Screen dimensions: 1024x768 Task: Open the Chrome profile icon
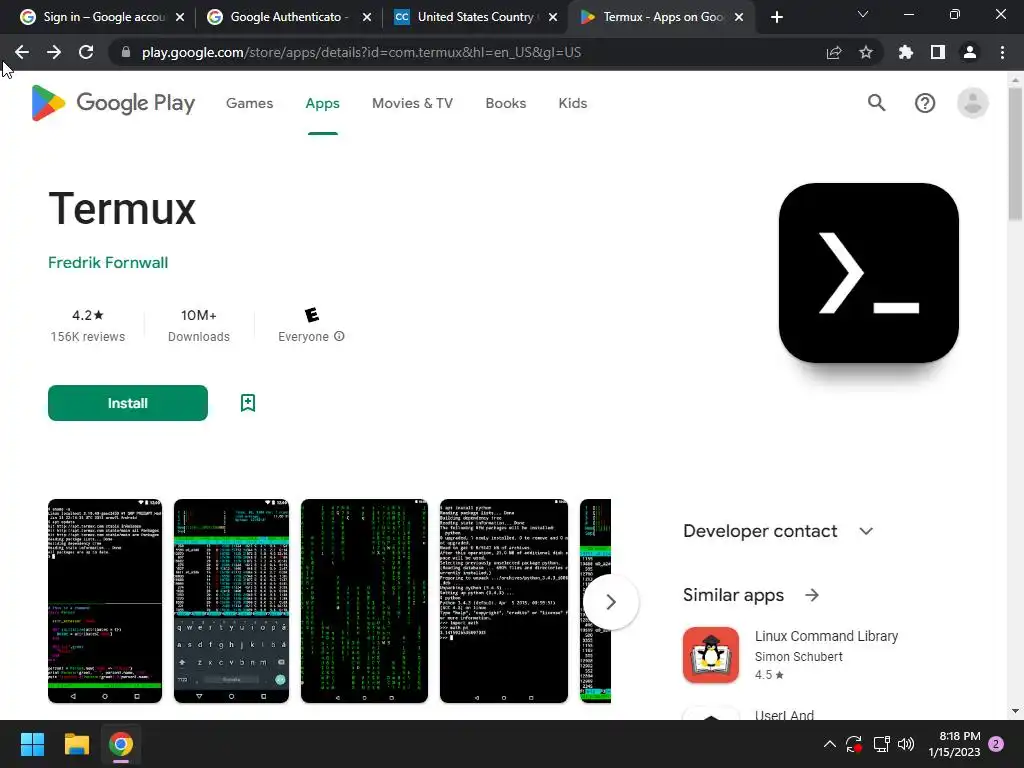point(970,52)
